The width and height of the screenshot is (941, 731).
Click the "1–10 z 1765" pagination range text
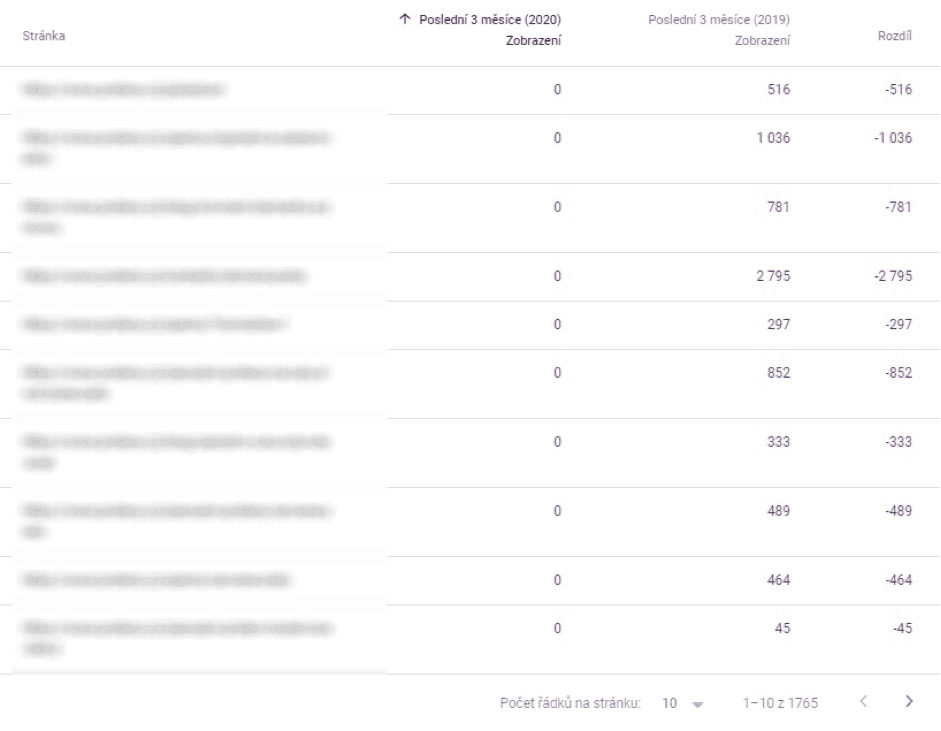pos(780,703)
